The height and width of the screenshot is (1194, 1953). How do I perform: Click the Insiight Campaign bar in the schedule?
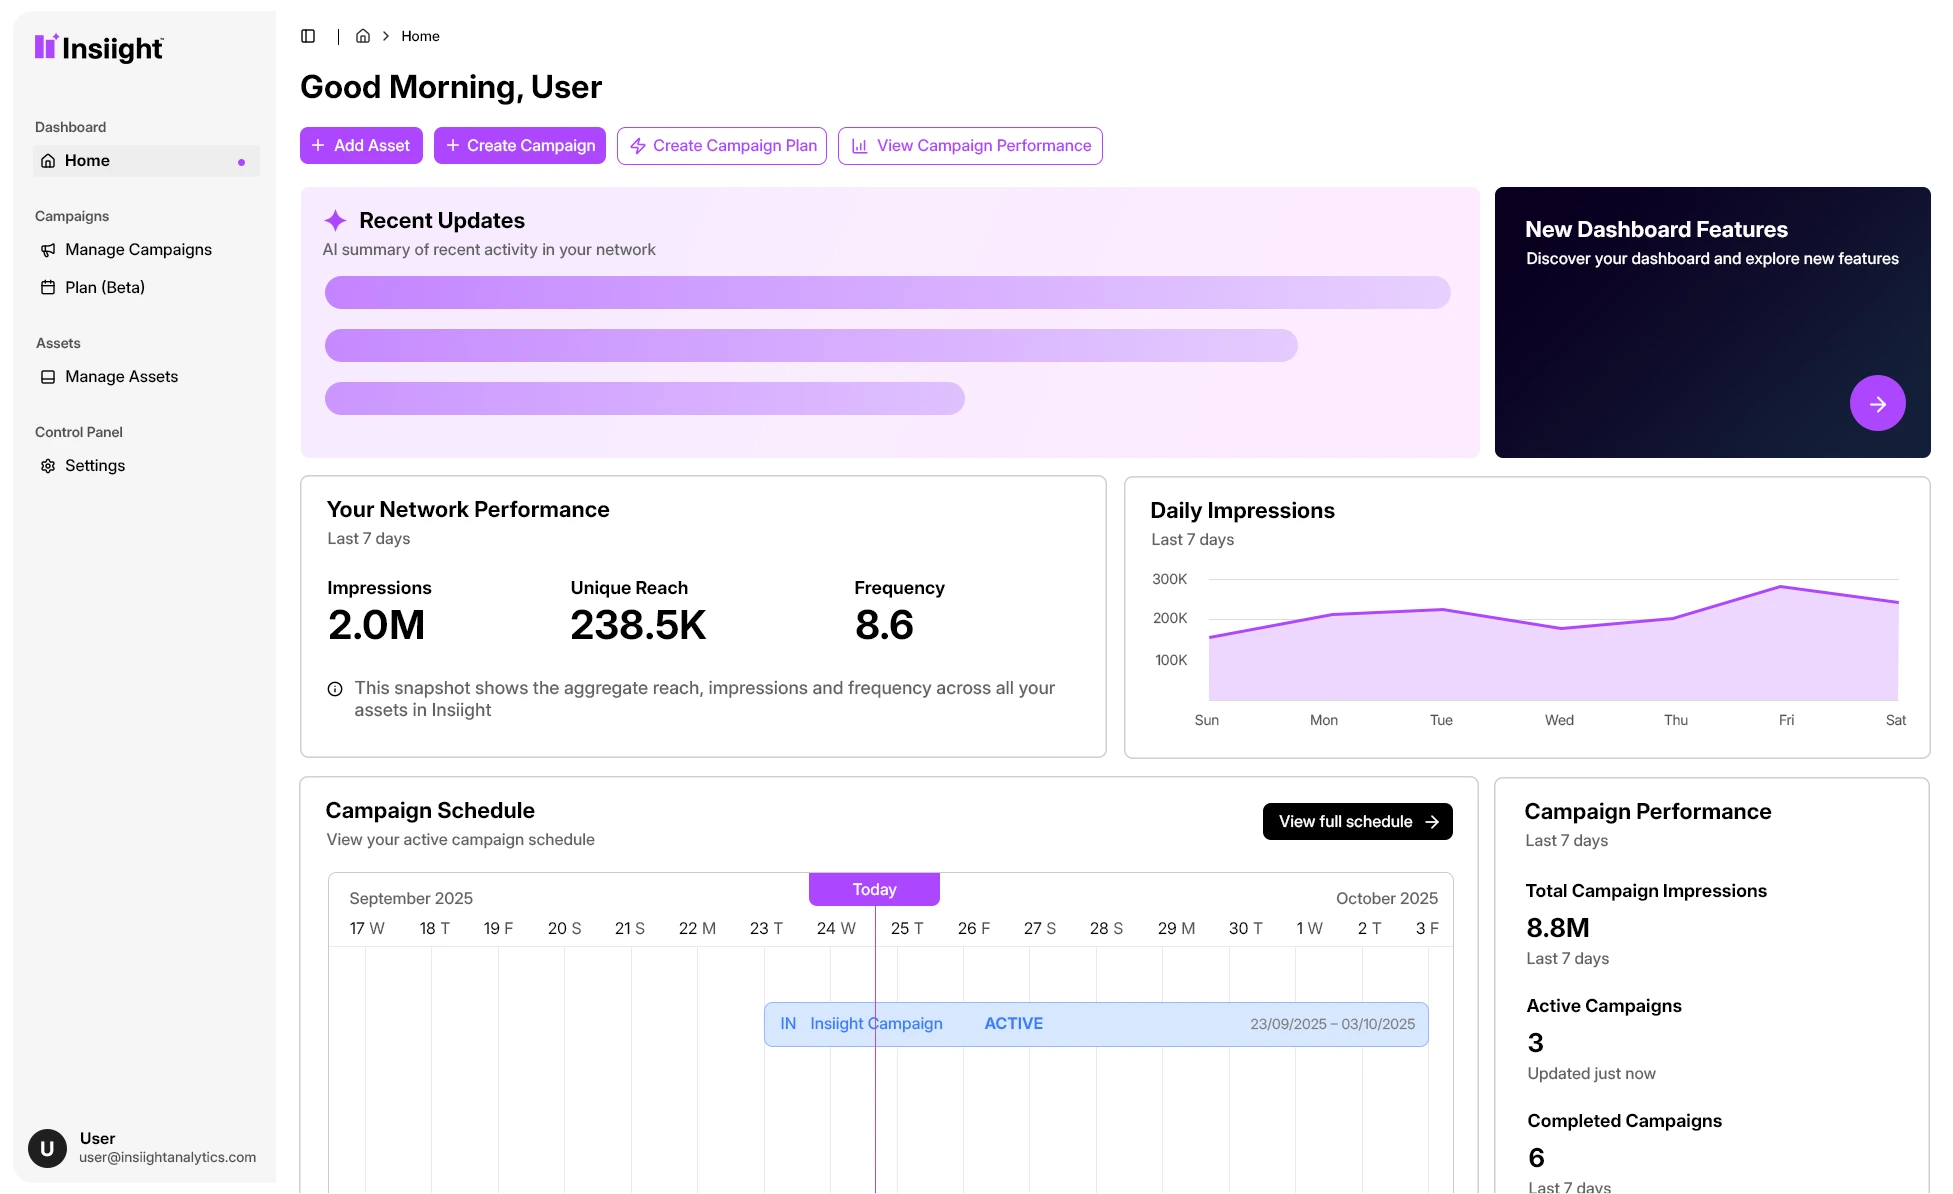pyautogui.click(x=1095, y=1023)
